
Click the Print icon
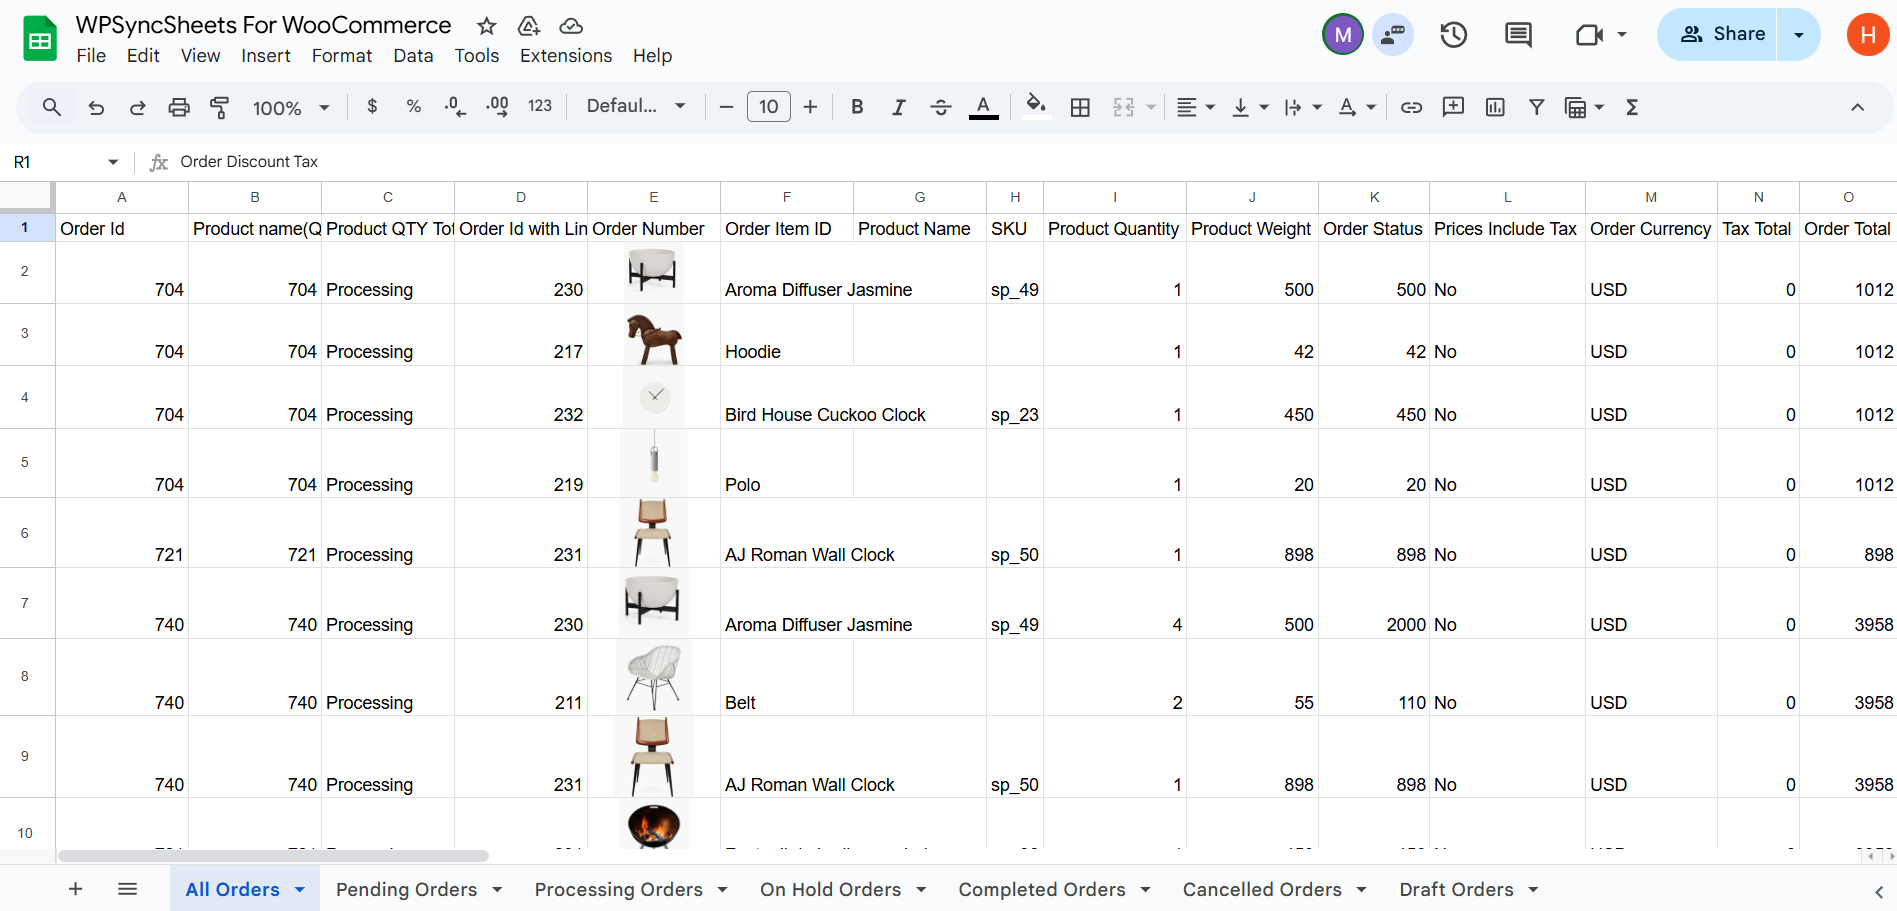(179, 107)
